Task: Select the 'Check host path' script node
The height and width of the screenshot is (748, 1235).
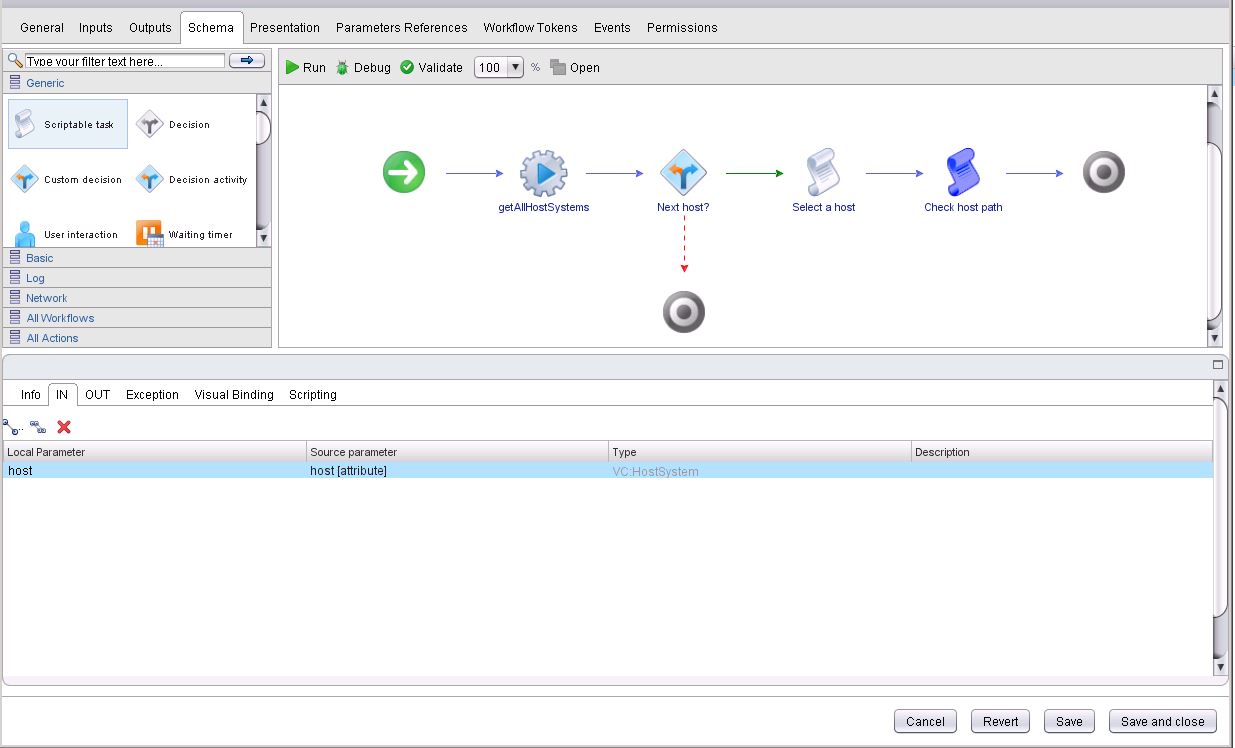Action: 962,174
